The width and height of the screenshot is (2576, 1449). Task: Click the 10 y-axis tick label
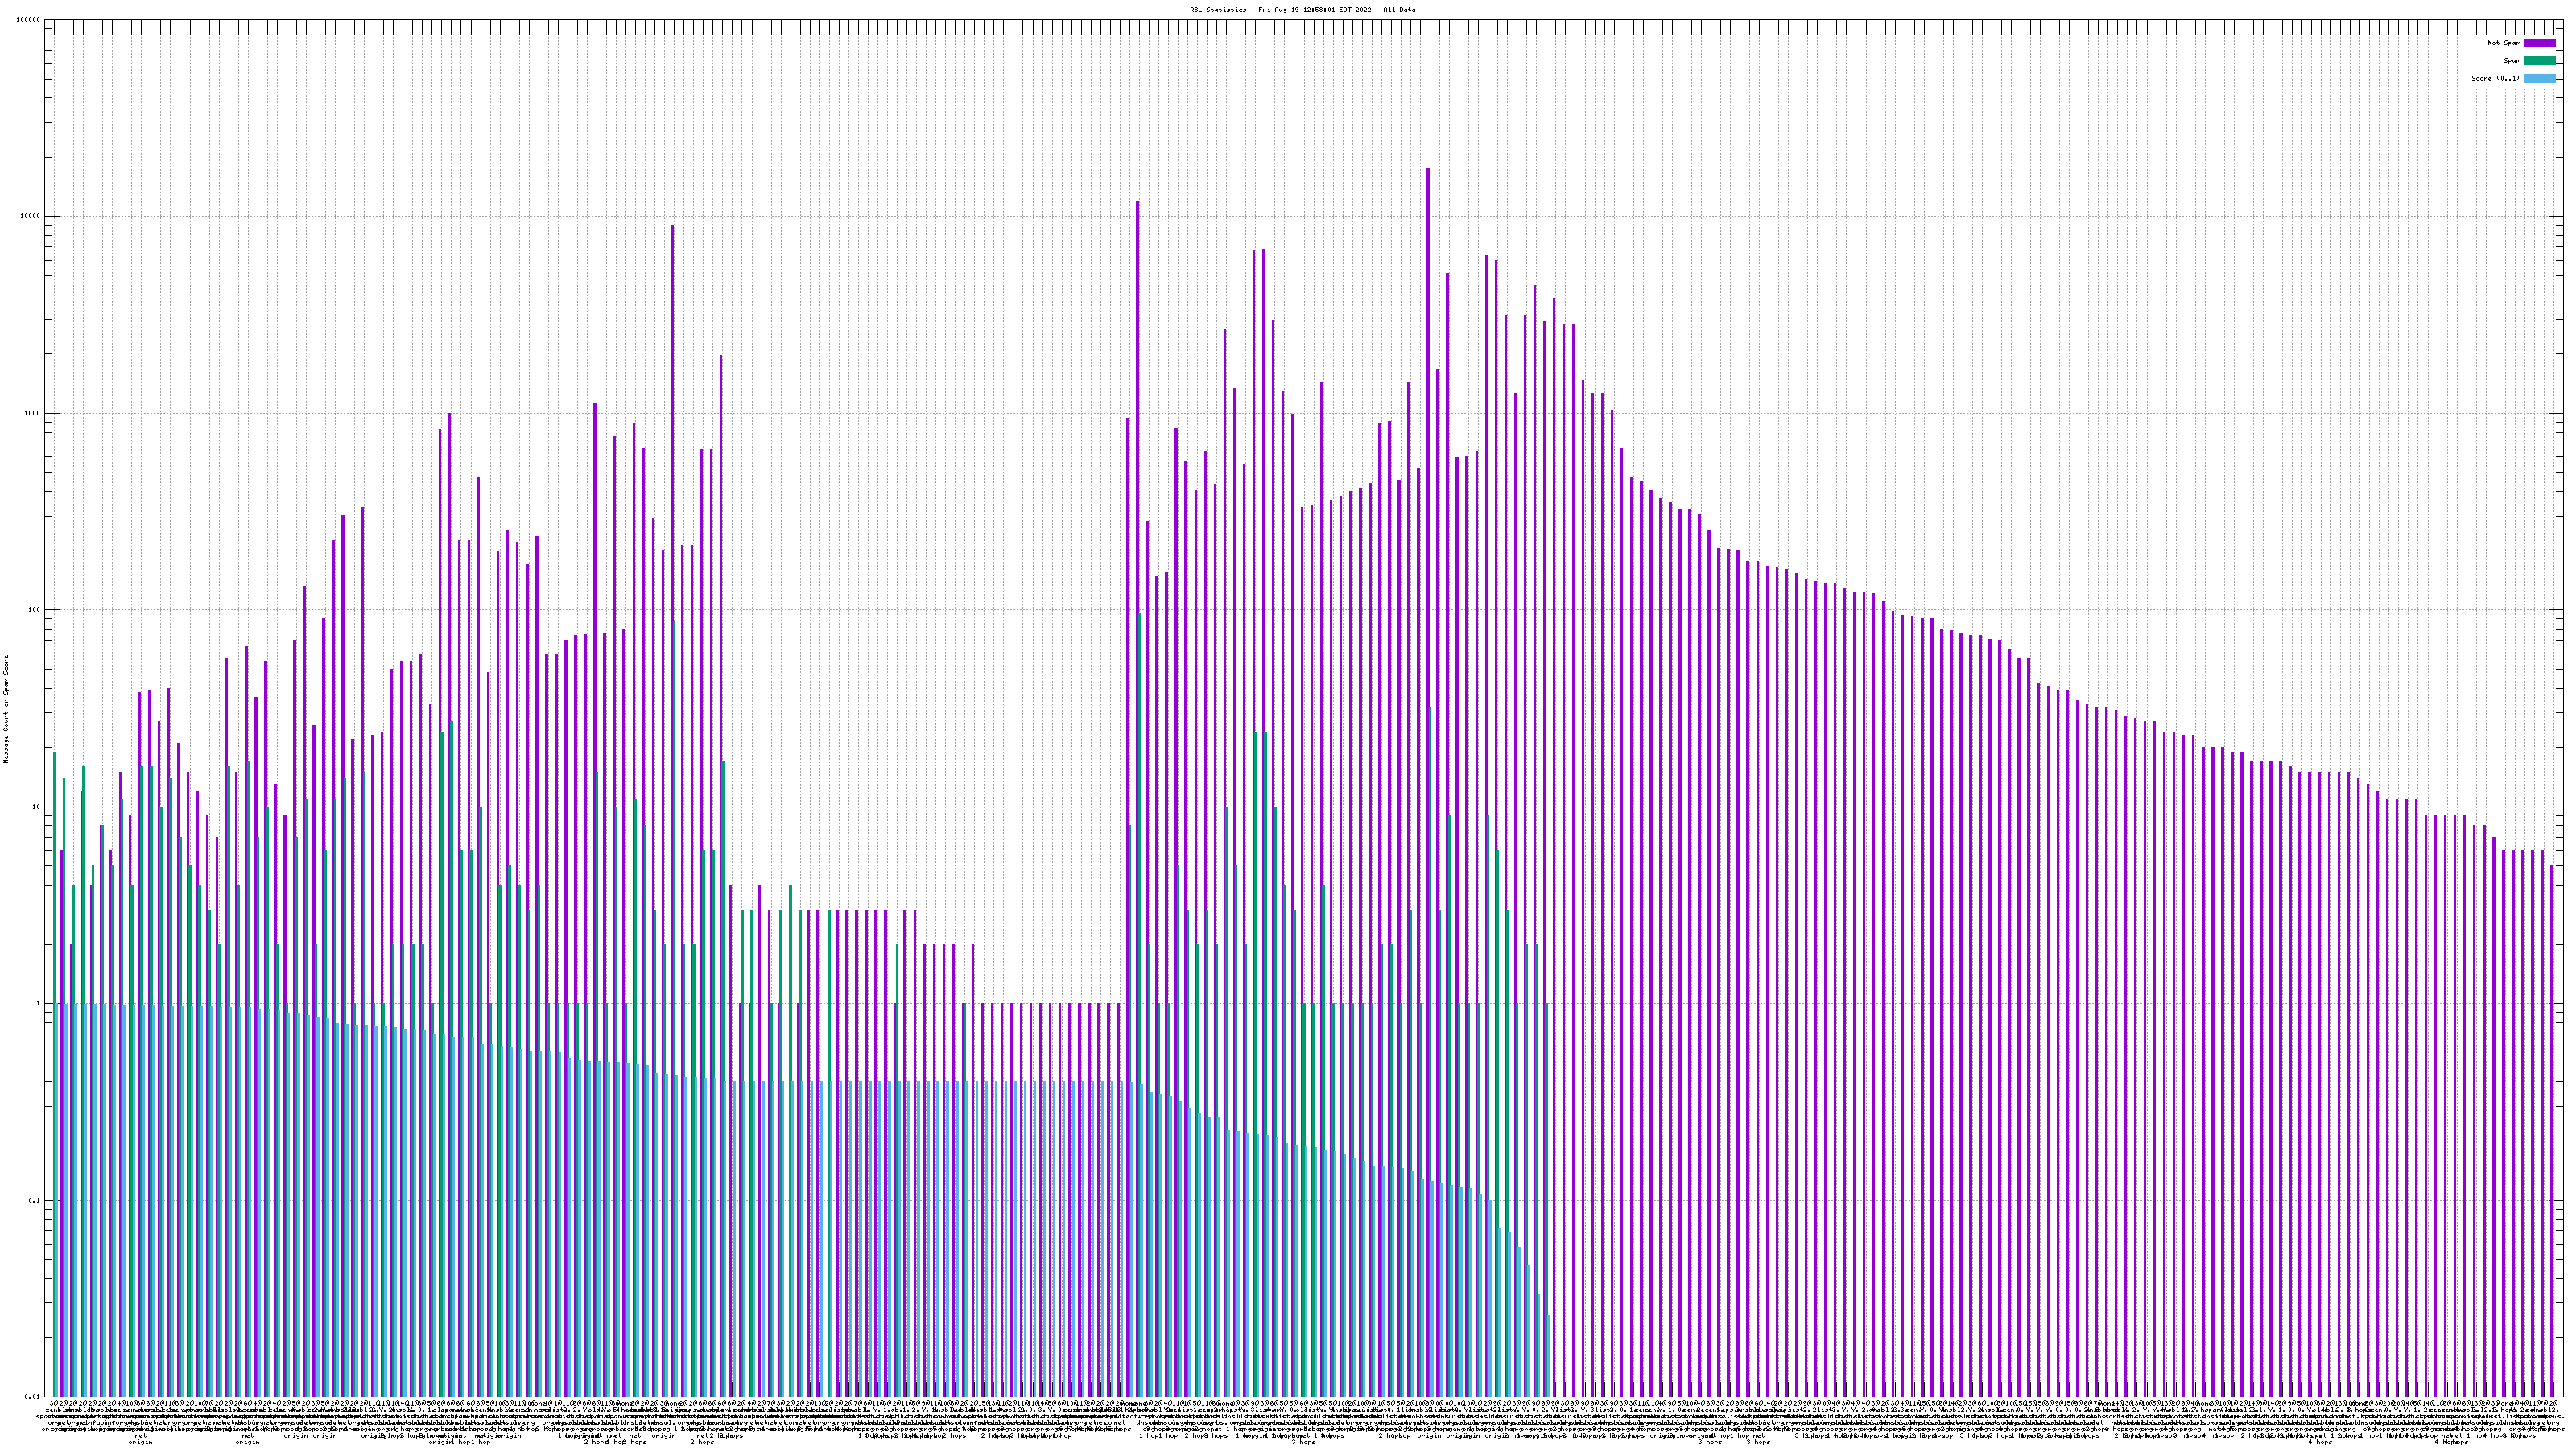(37, 808)
